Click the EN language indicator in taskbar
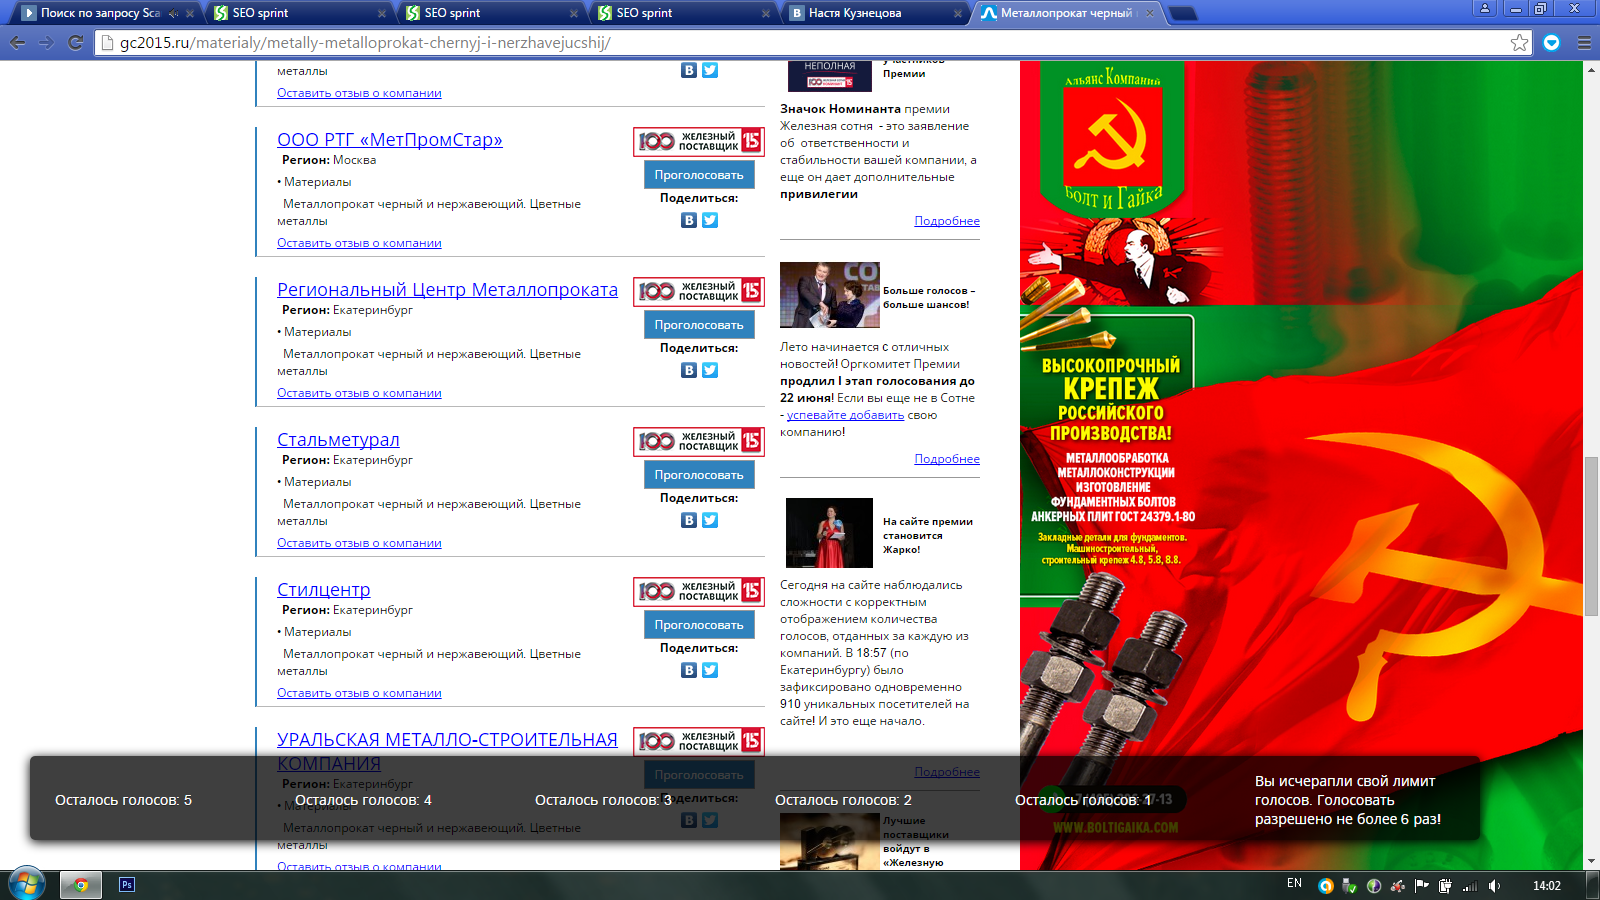The height and width of the screenshot is (900, 1600). pyautogui.click(x=1294, y=884)
